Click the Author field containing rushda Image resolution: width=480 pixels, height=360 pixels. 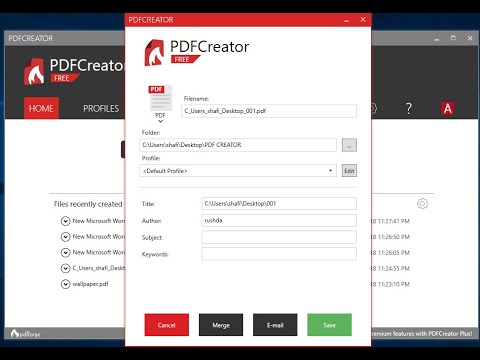pyautogui.click(x=279, y=220)
